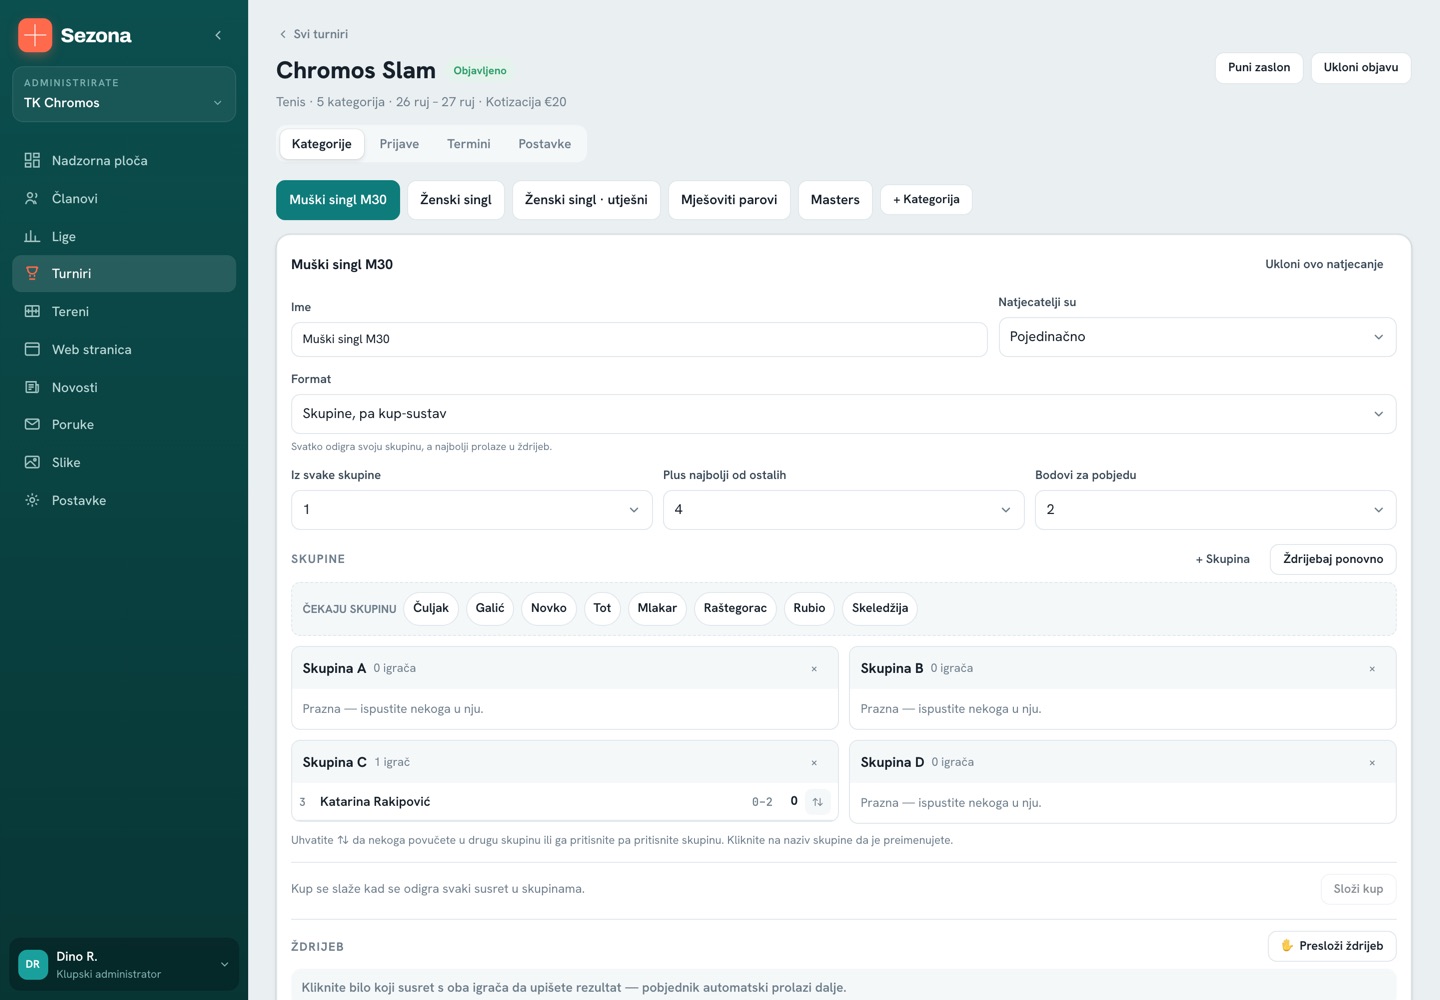Remove Skupina D with its x
The image size is (1440, 1000).
[x=1372, y=763]
